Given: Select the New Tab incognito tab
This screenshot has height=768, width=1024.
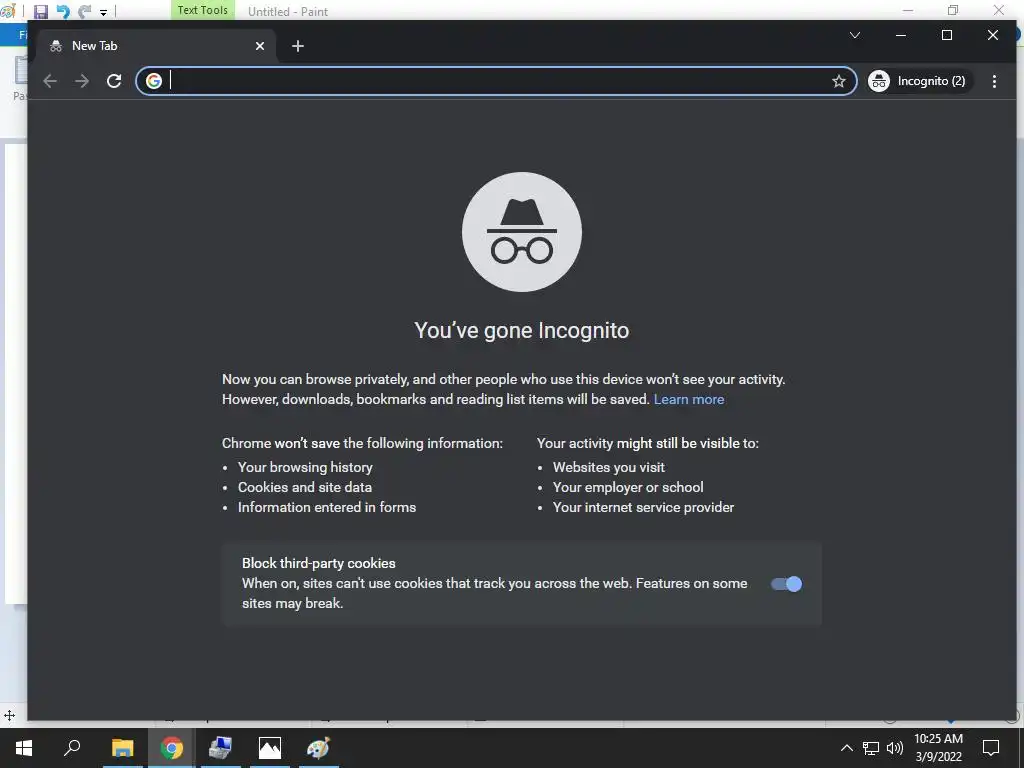Looking at the screenshot, I should pos(157,46).
